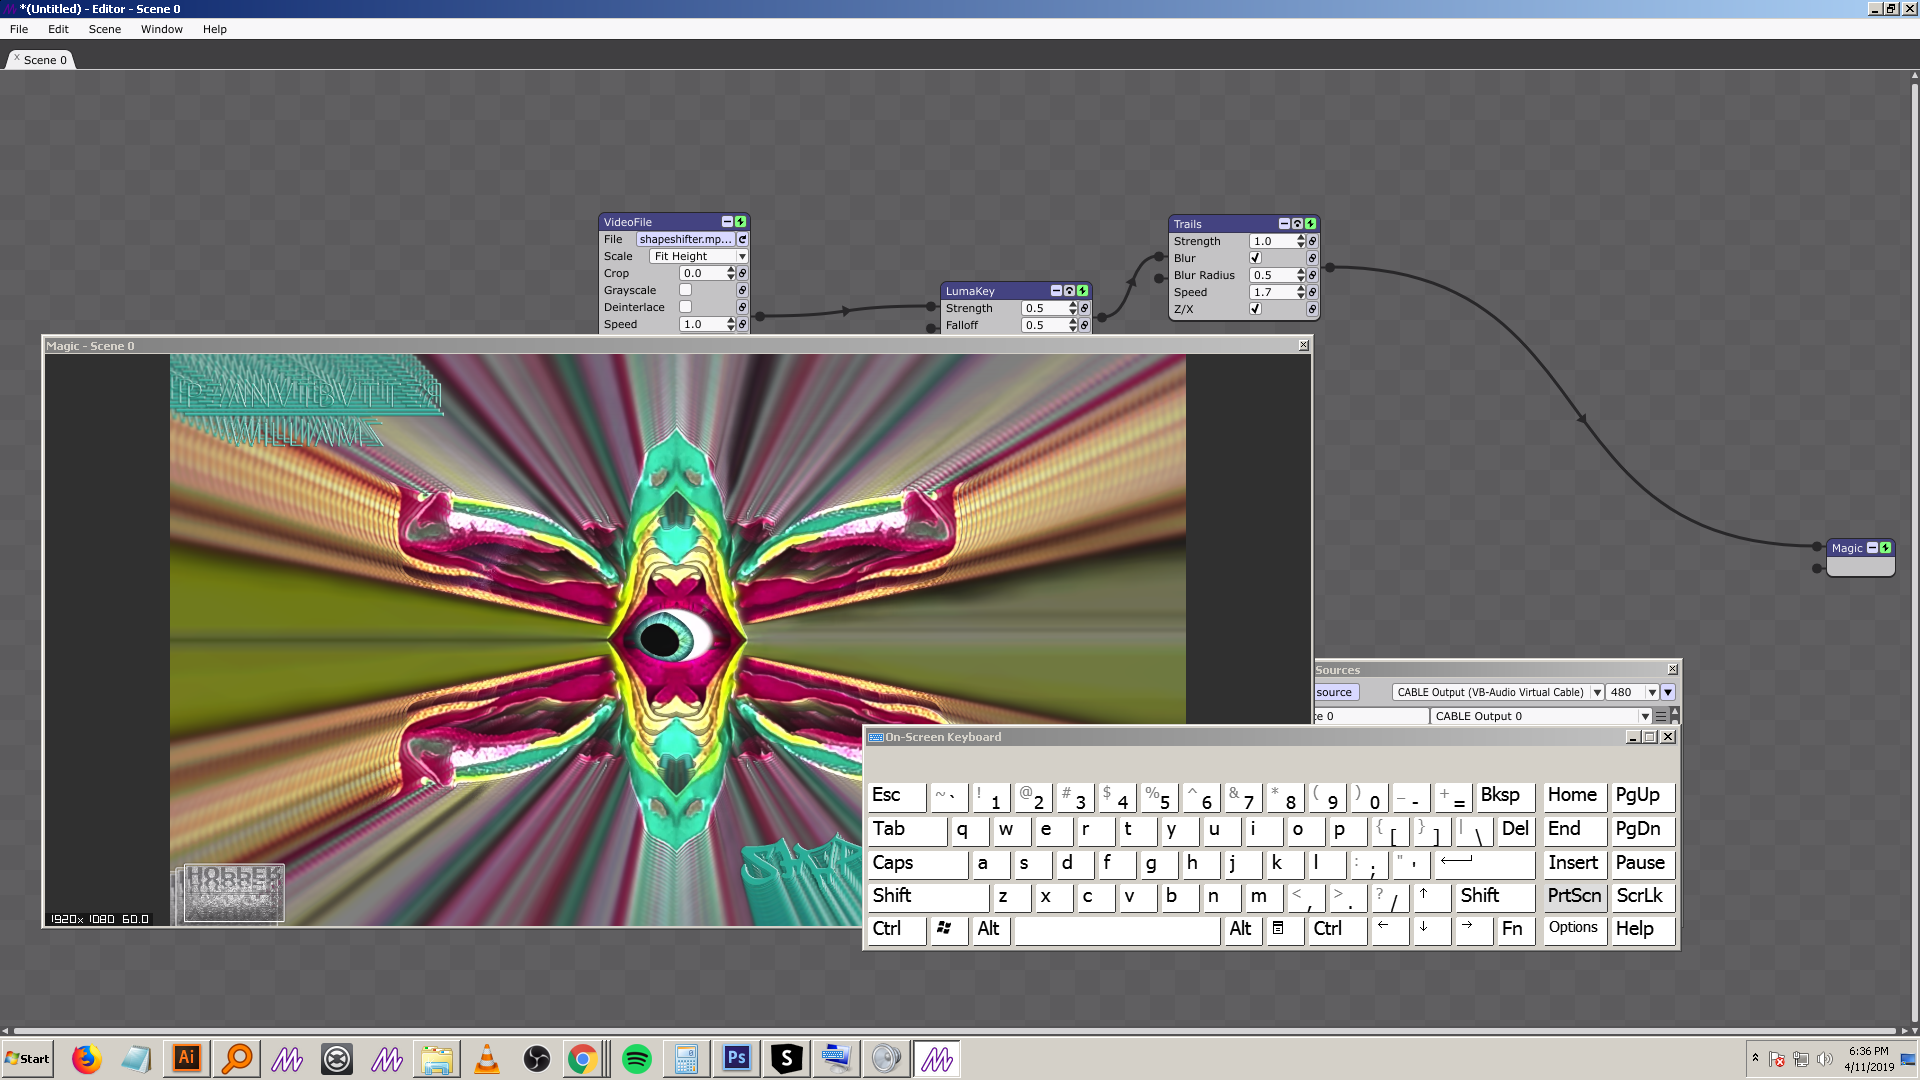Expand the purple arrow button in Sources
The image size is (1920, 1080).
coord(1668,692)
